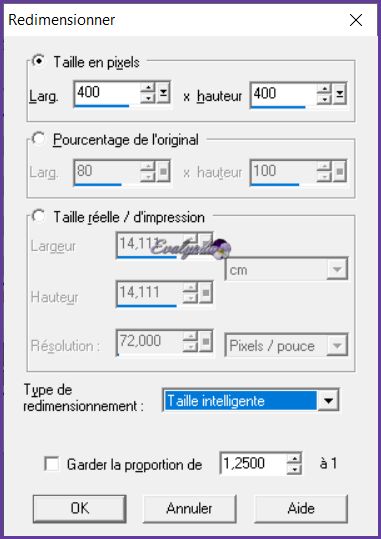Open help with the Aide button
Screen dimensions: 381x539
(301, 508)
